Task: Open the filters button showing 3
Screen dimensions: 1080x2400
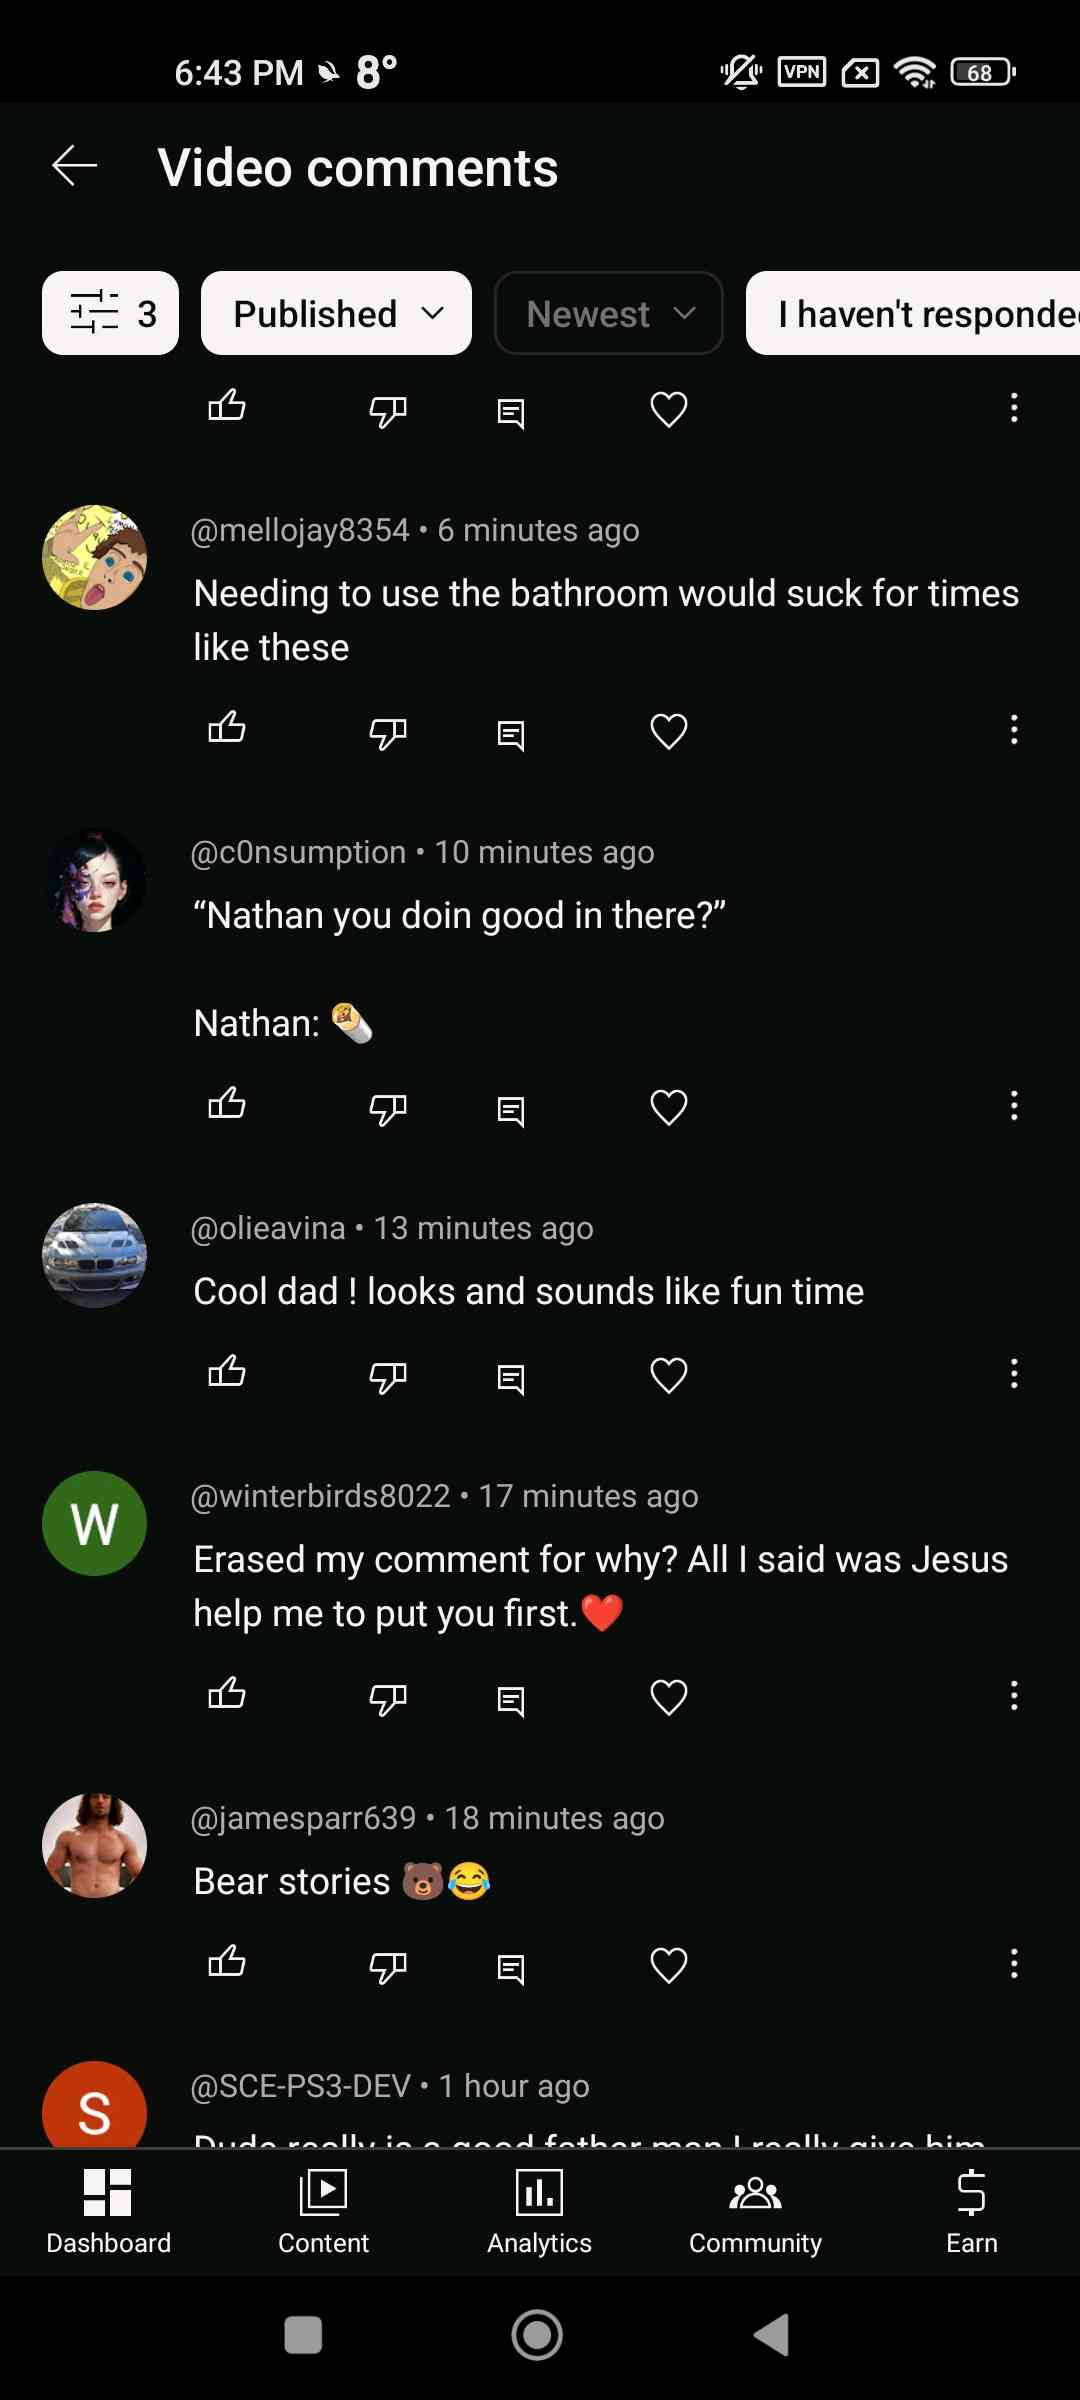Action: pos(110,313)
